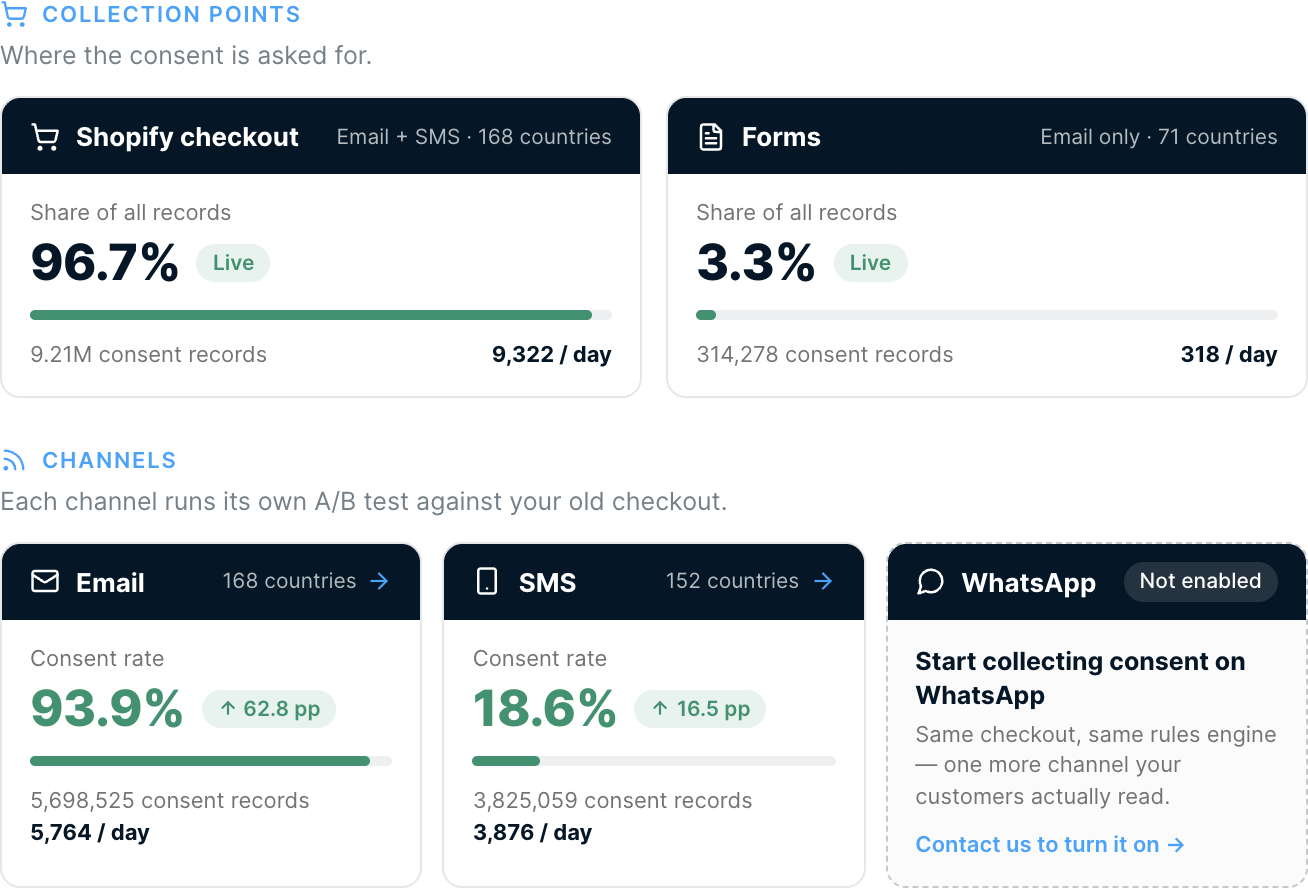Click the 5,698,525 consent records text
This screenshot has width=1308, height=888.
170,800
